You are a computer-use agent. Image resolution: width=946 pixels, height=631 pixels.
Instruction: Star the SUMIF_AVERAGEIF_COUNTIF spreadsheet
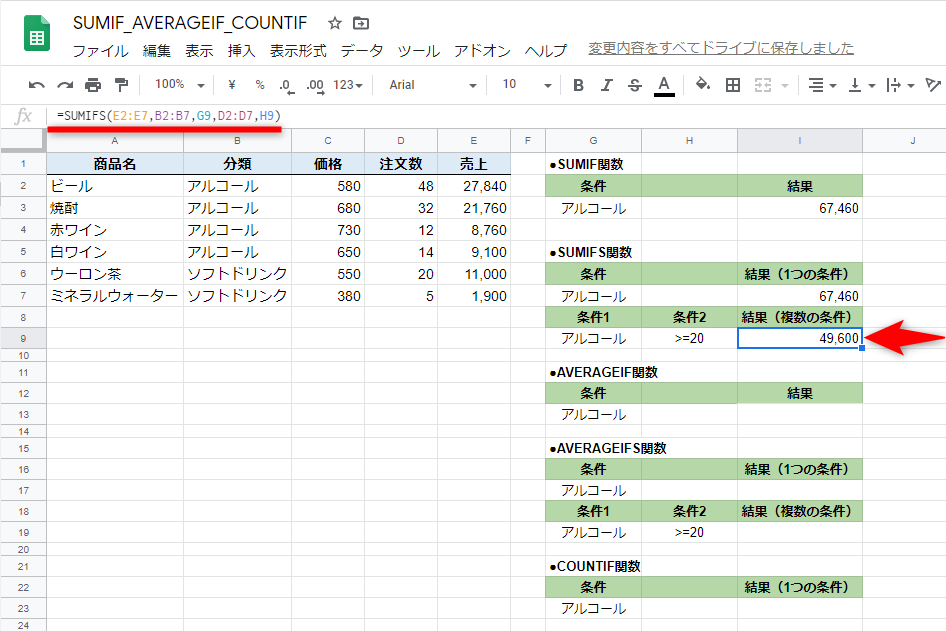click(x=333, y=22)
